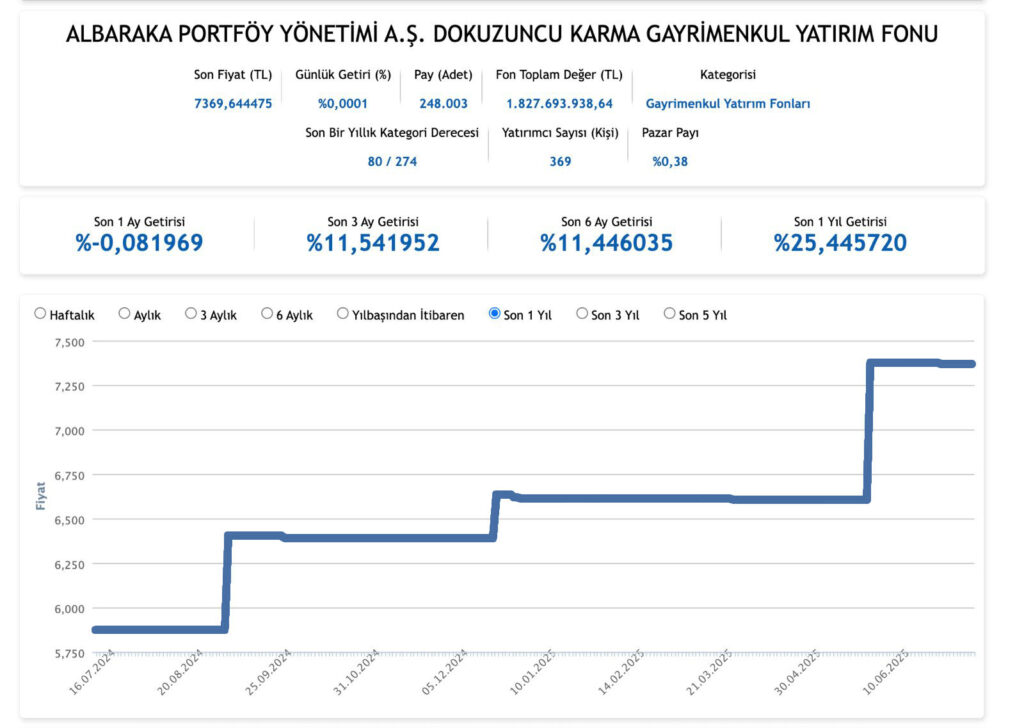
Task: Click the Yatırımcı Sayısı (Kişi) label
Action: (560, 133)
